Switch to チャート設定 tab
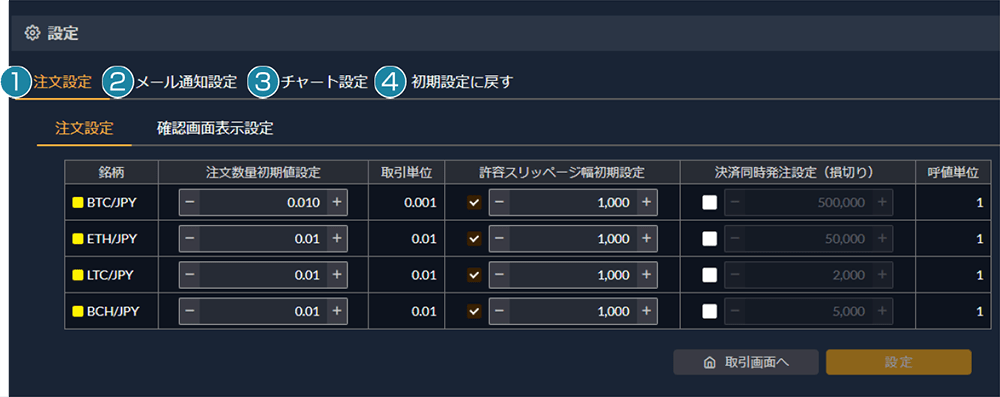This screenshot has width=1000, height=397. pos(325,82)
